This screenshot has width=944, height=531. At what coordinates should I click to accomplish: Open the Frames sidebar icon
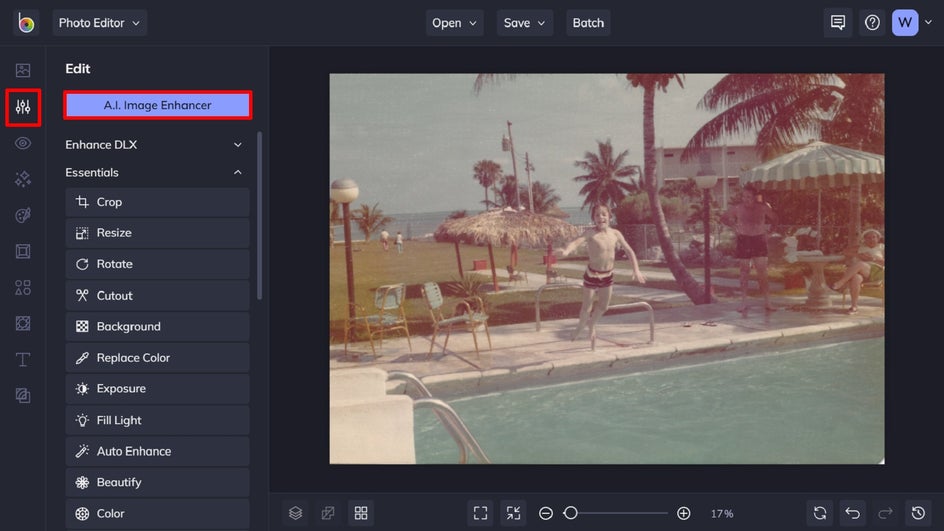tap(23, 251)
